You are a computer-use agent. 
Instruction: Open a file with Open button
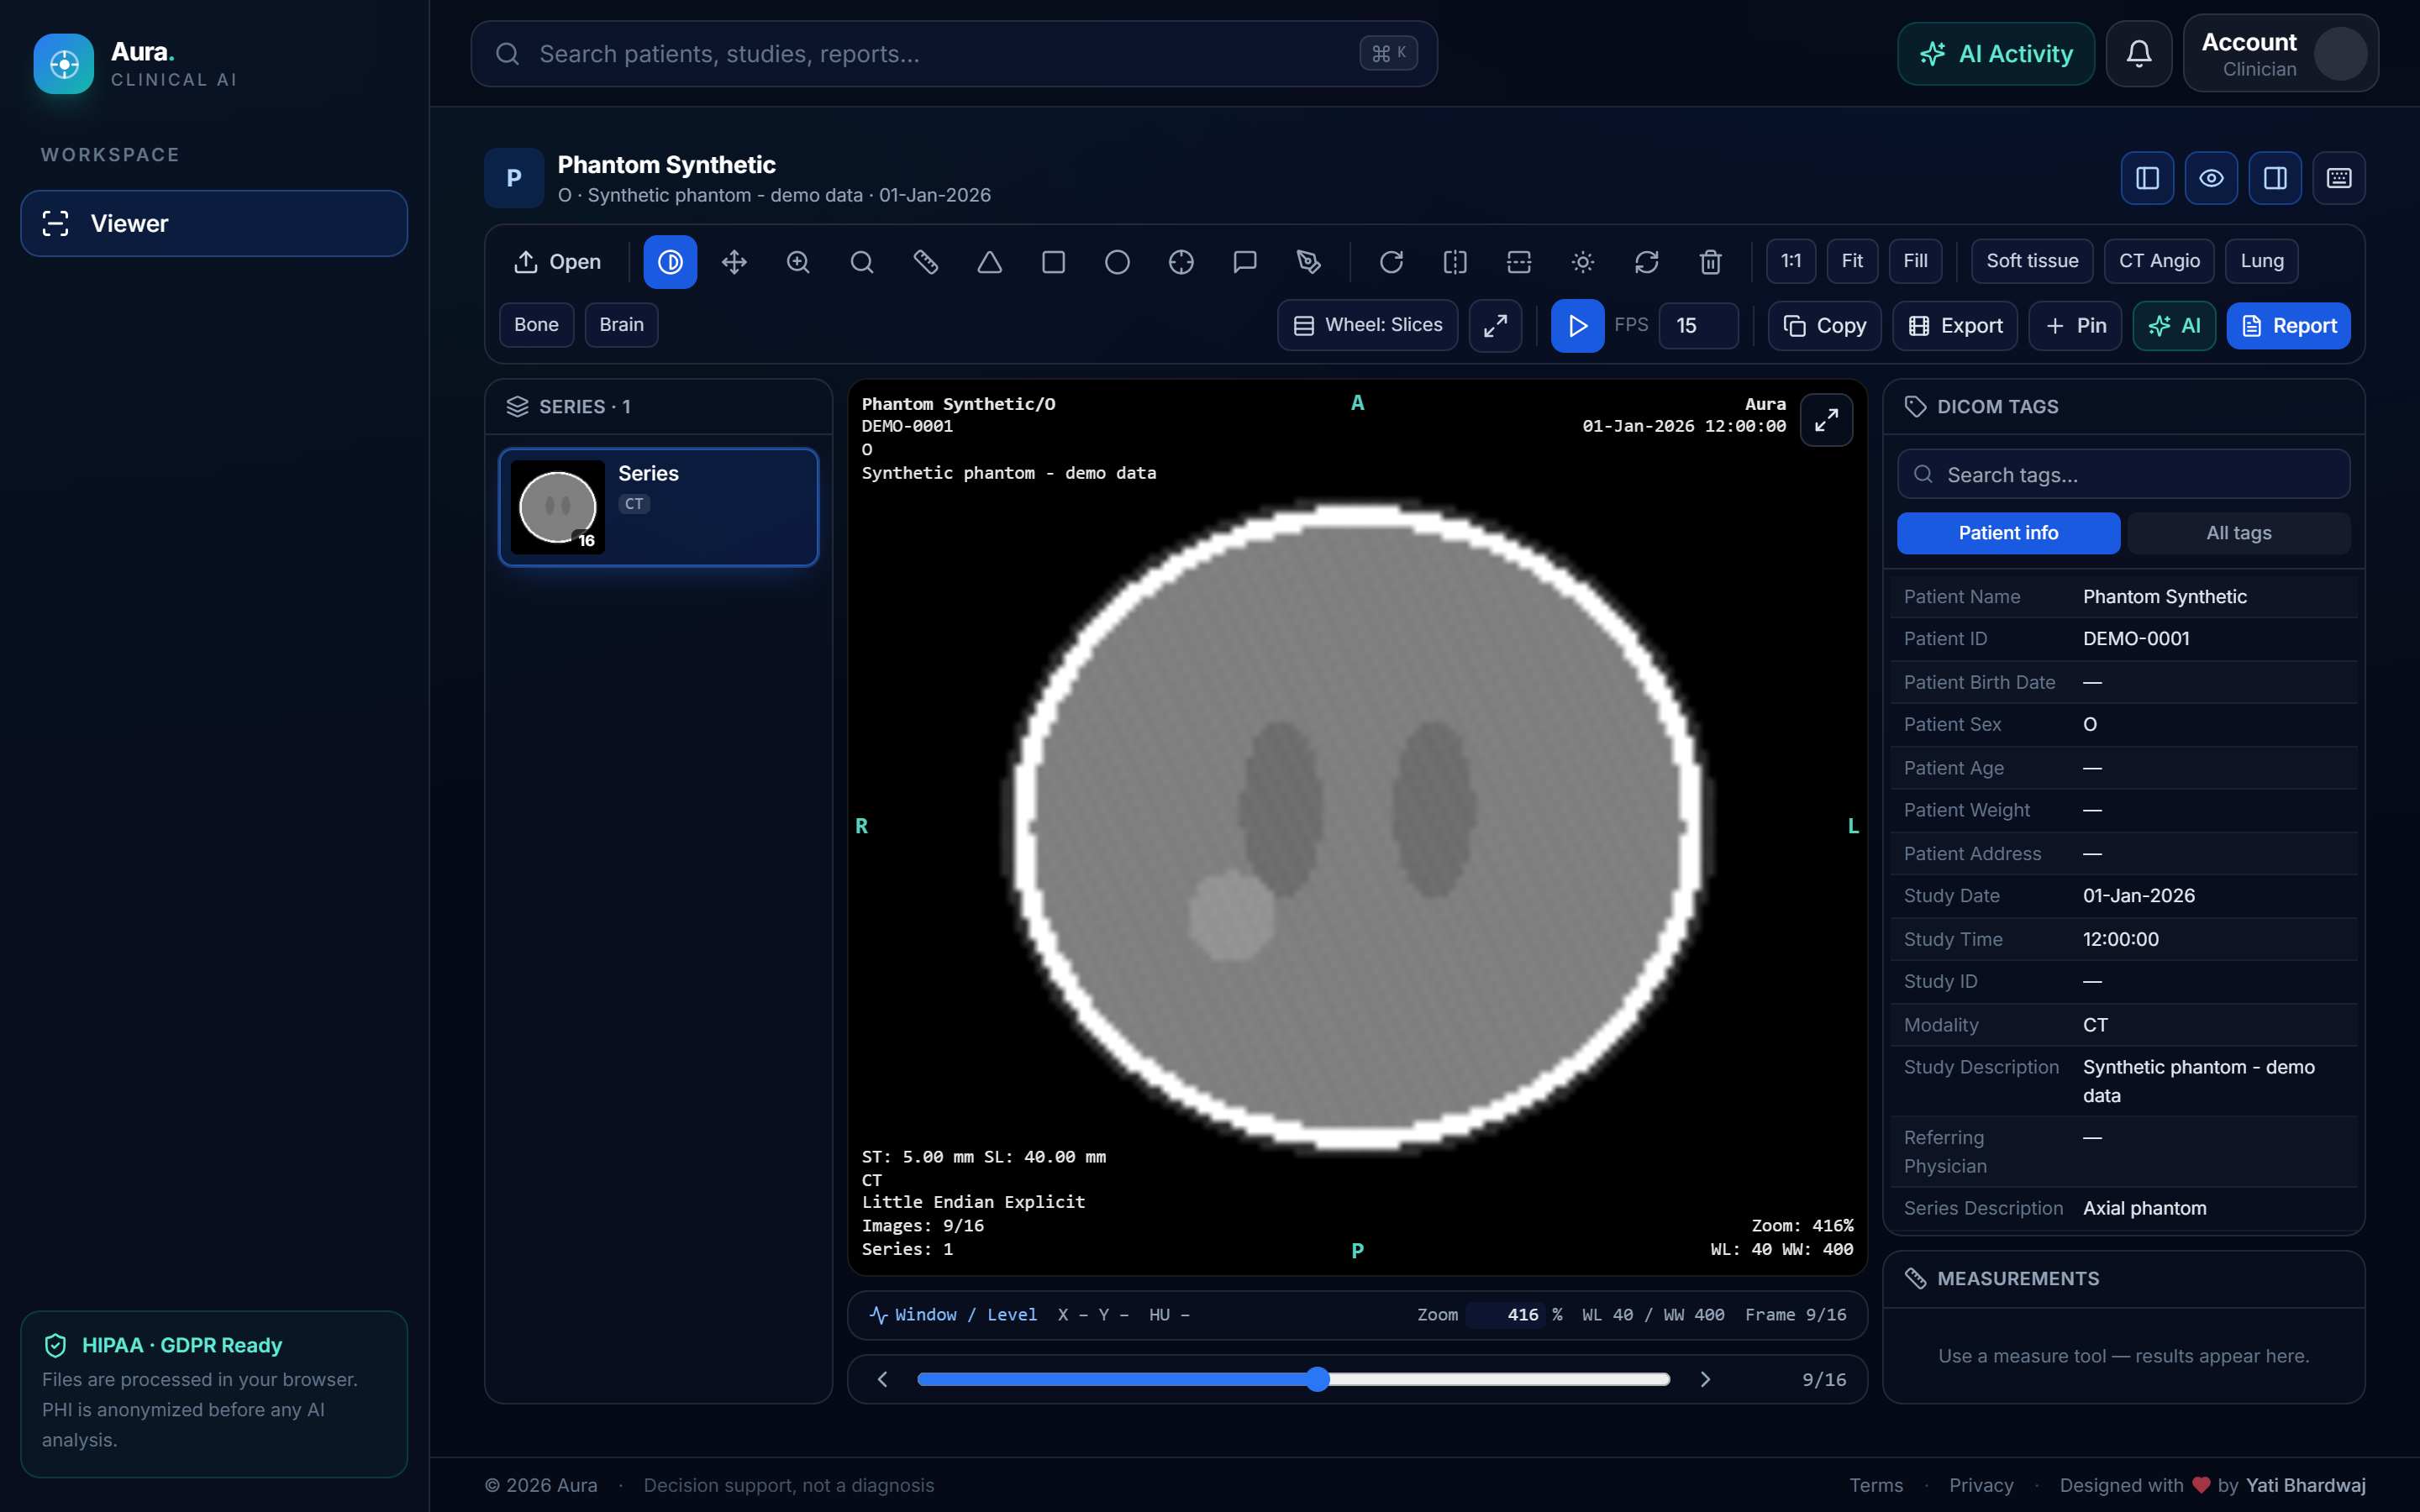(558, 262)
